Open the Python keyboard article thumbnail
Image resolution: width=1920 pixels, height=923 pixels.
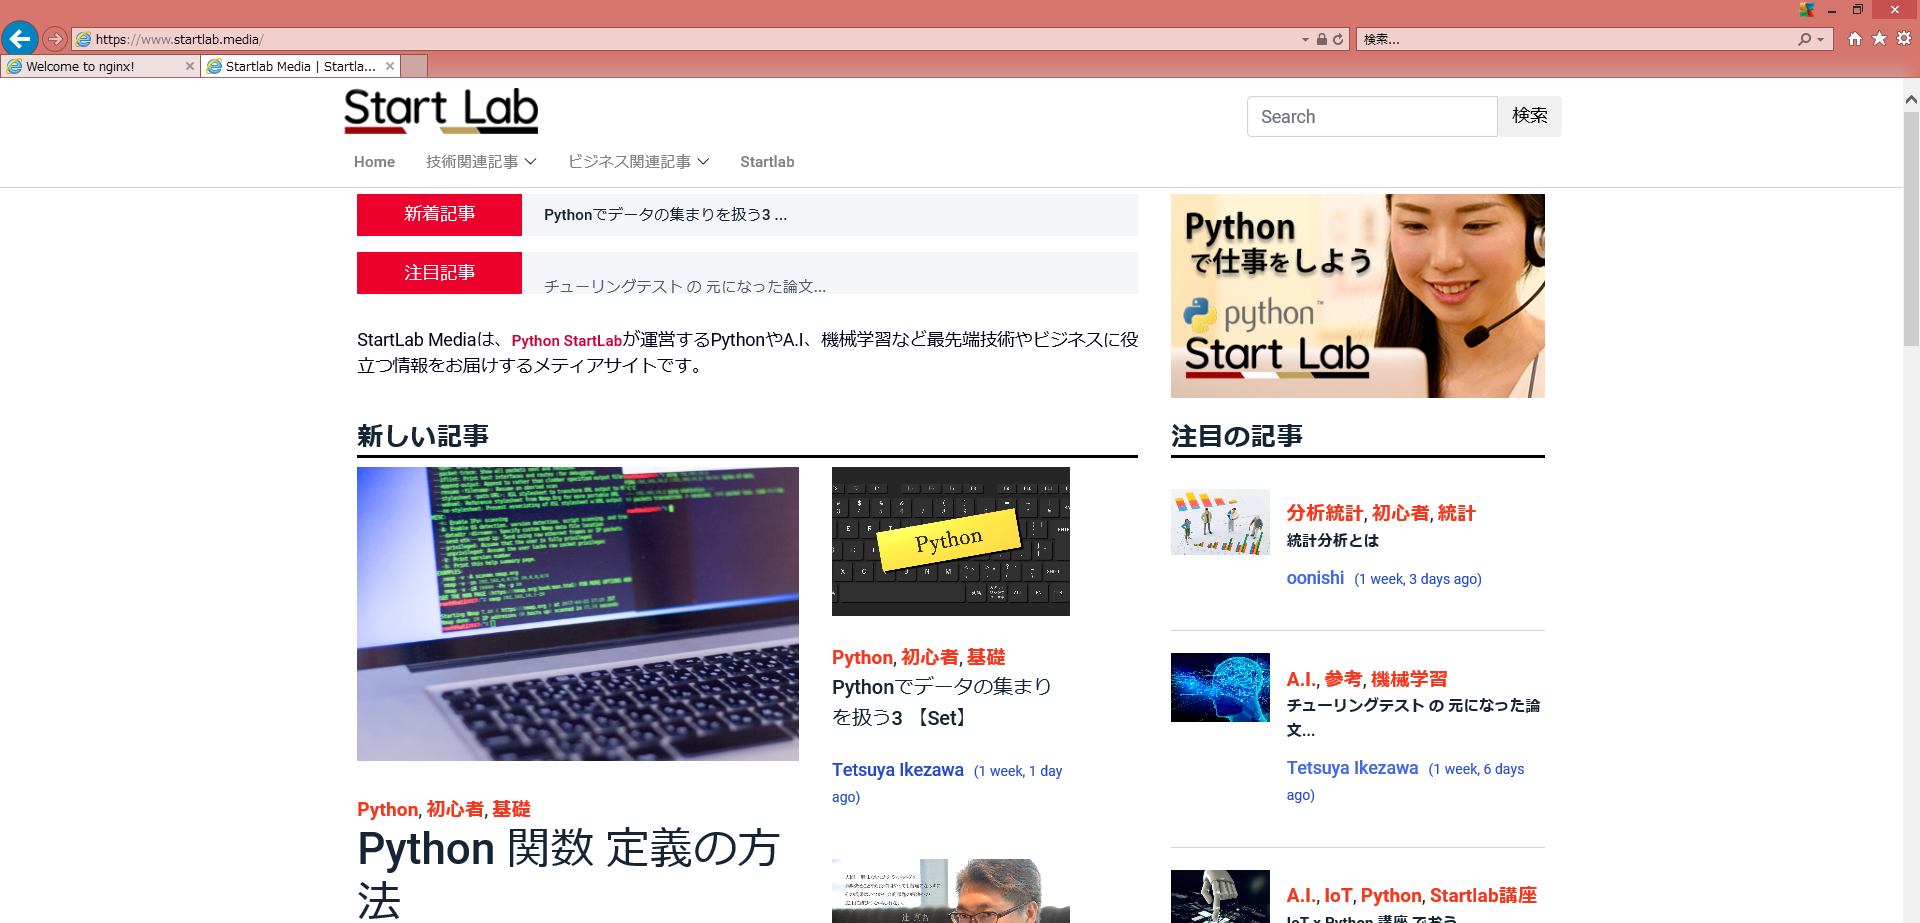(x=951, y=541)
